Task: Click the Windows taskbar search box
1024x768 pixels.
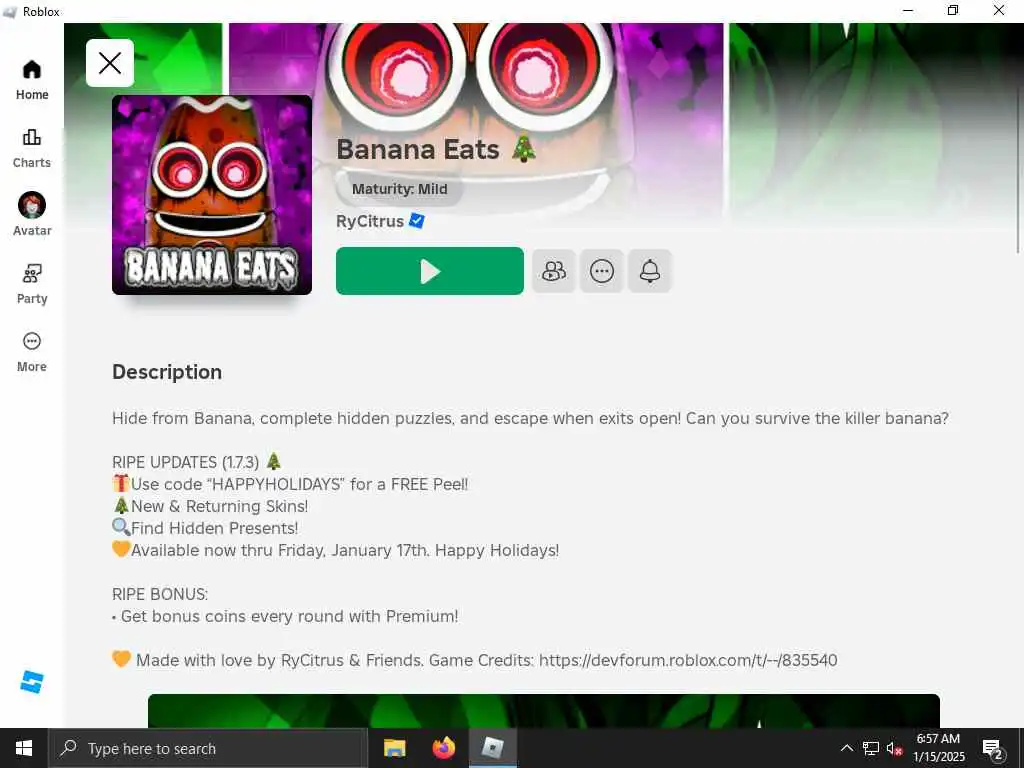Action: [x=208, y=748]
